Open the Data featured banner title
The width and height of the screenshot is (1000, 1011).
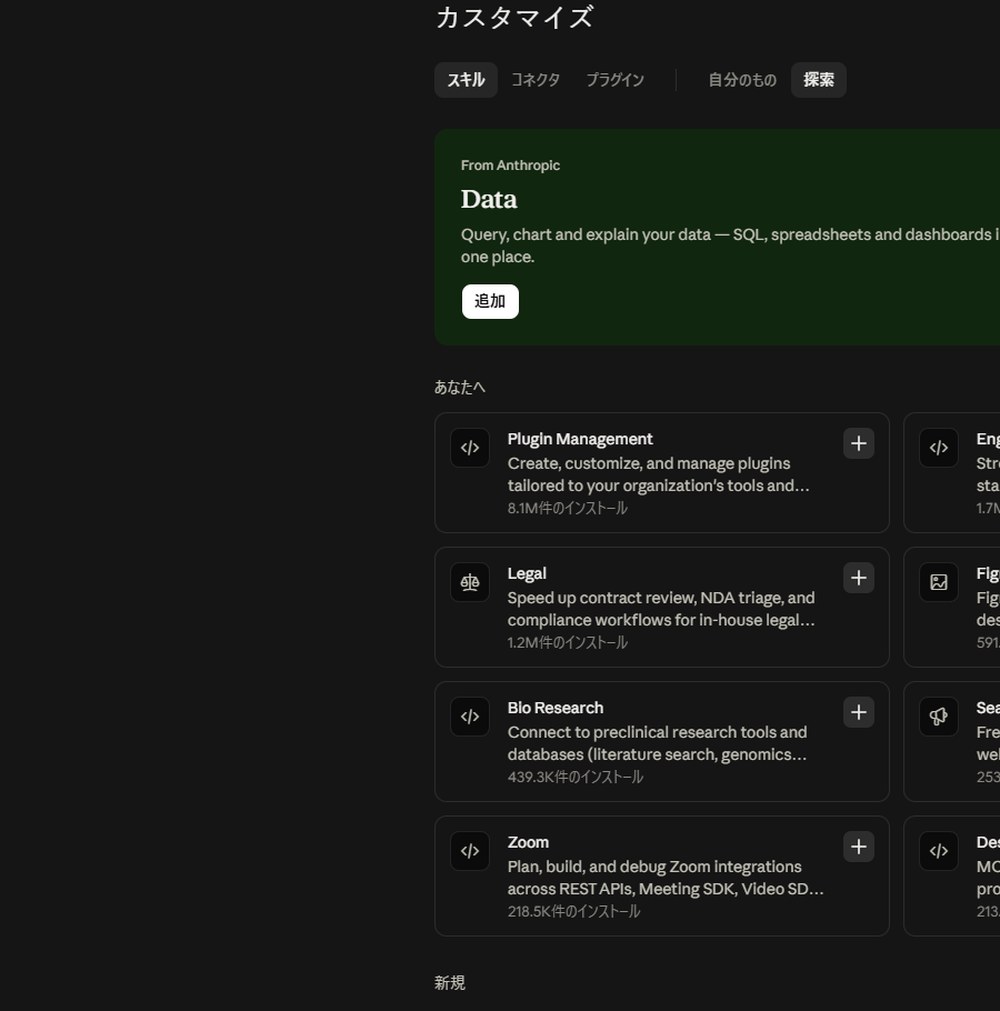coord(489,199)
